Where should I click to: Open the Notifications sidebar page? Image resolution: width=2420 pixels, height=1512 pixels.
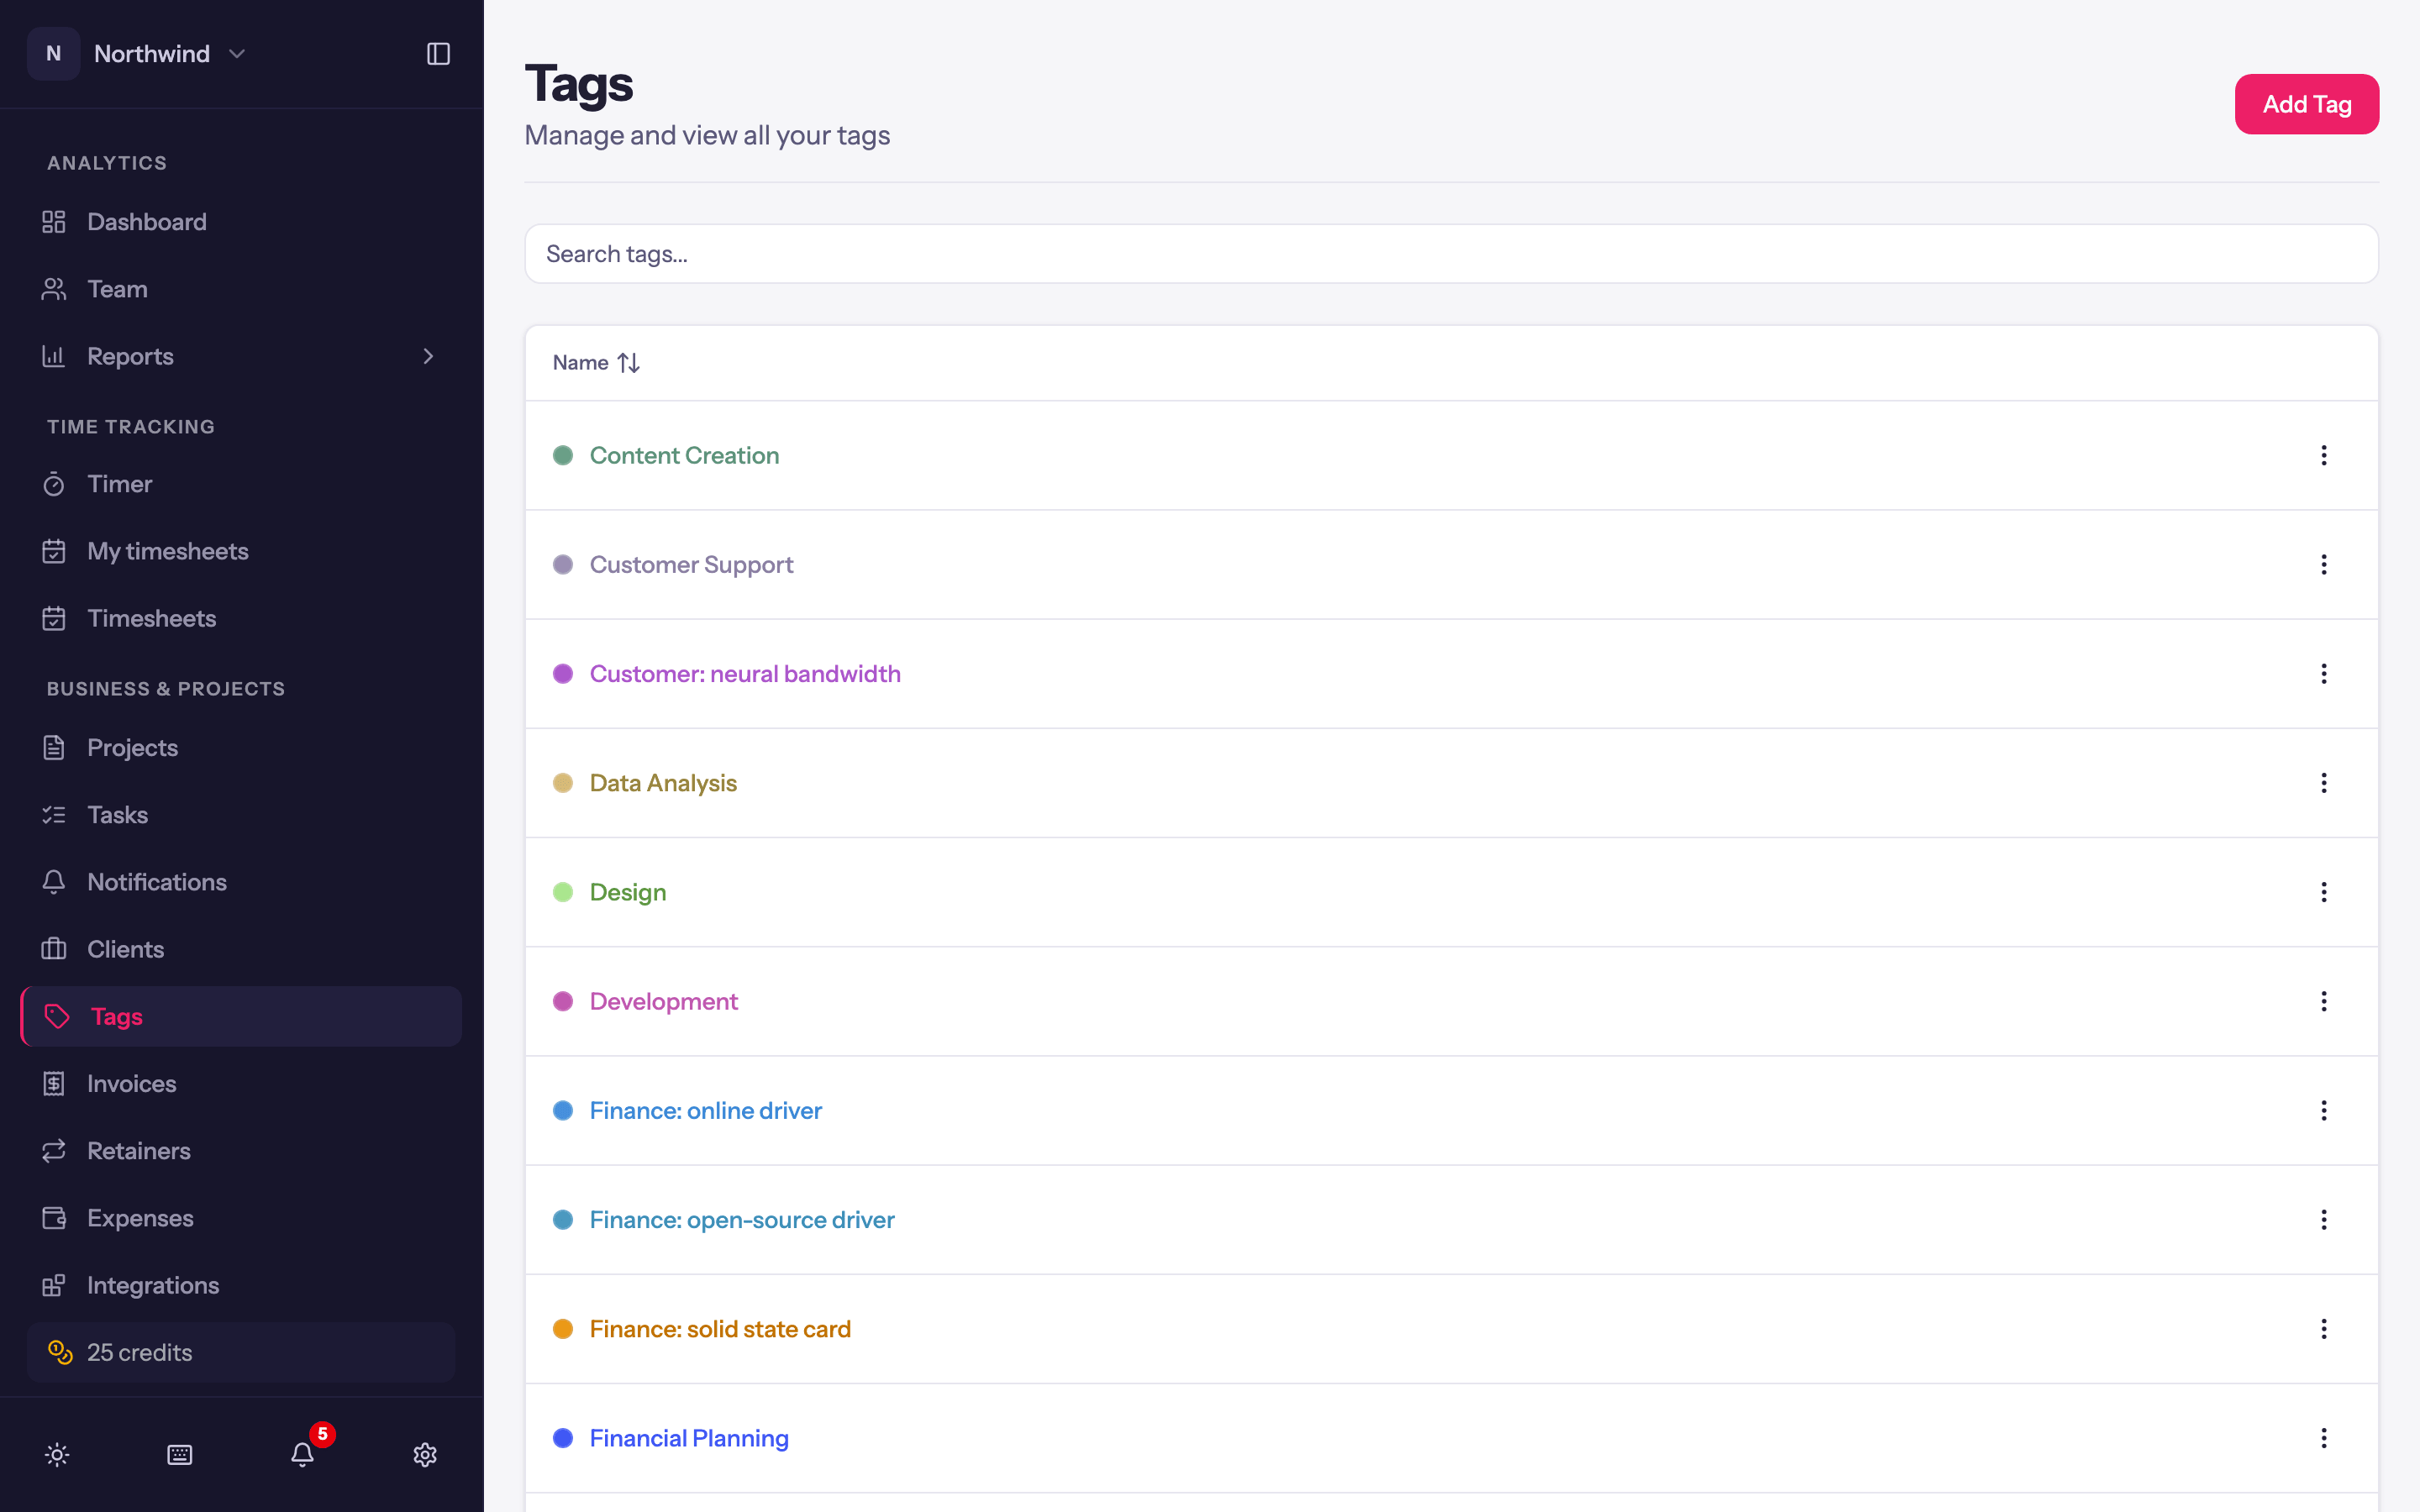pyautogui.click(x=241, y=882)
